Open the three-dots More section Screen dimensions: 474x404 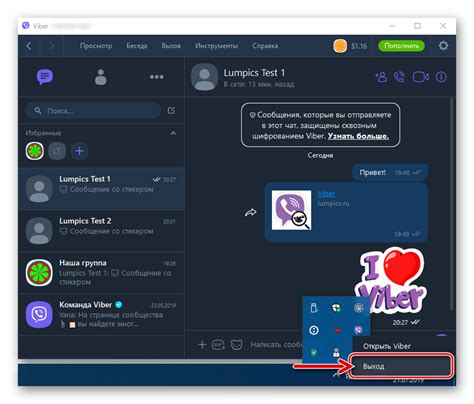pyautogui.click(x=156, y=77)
